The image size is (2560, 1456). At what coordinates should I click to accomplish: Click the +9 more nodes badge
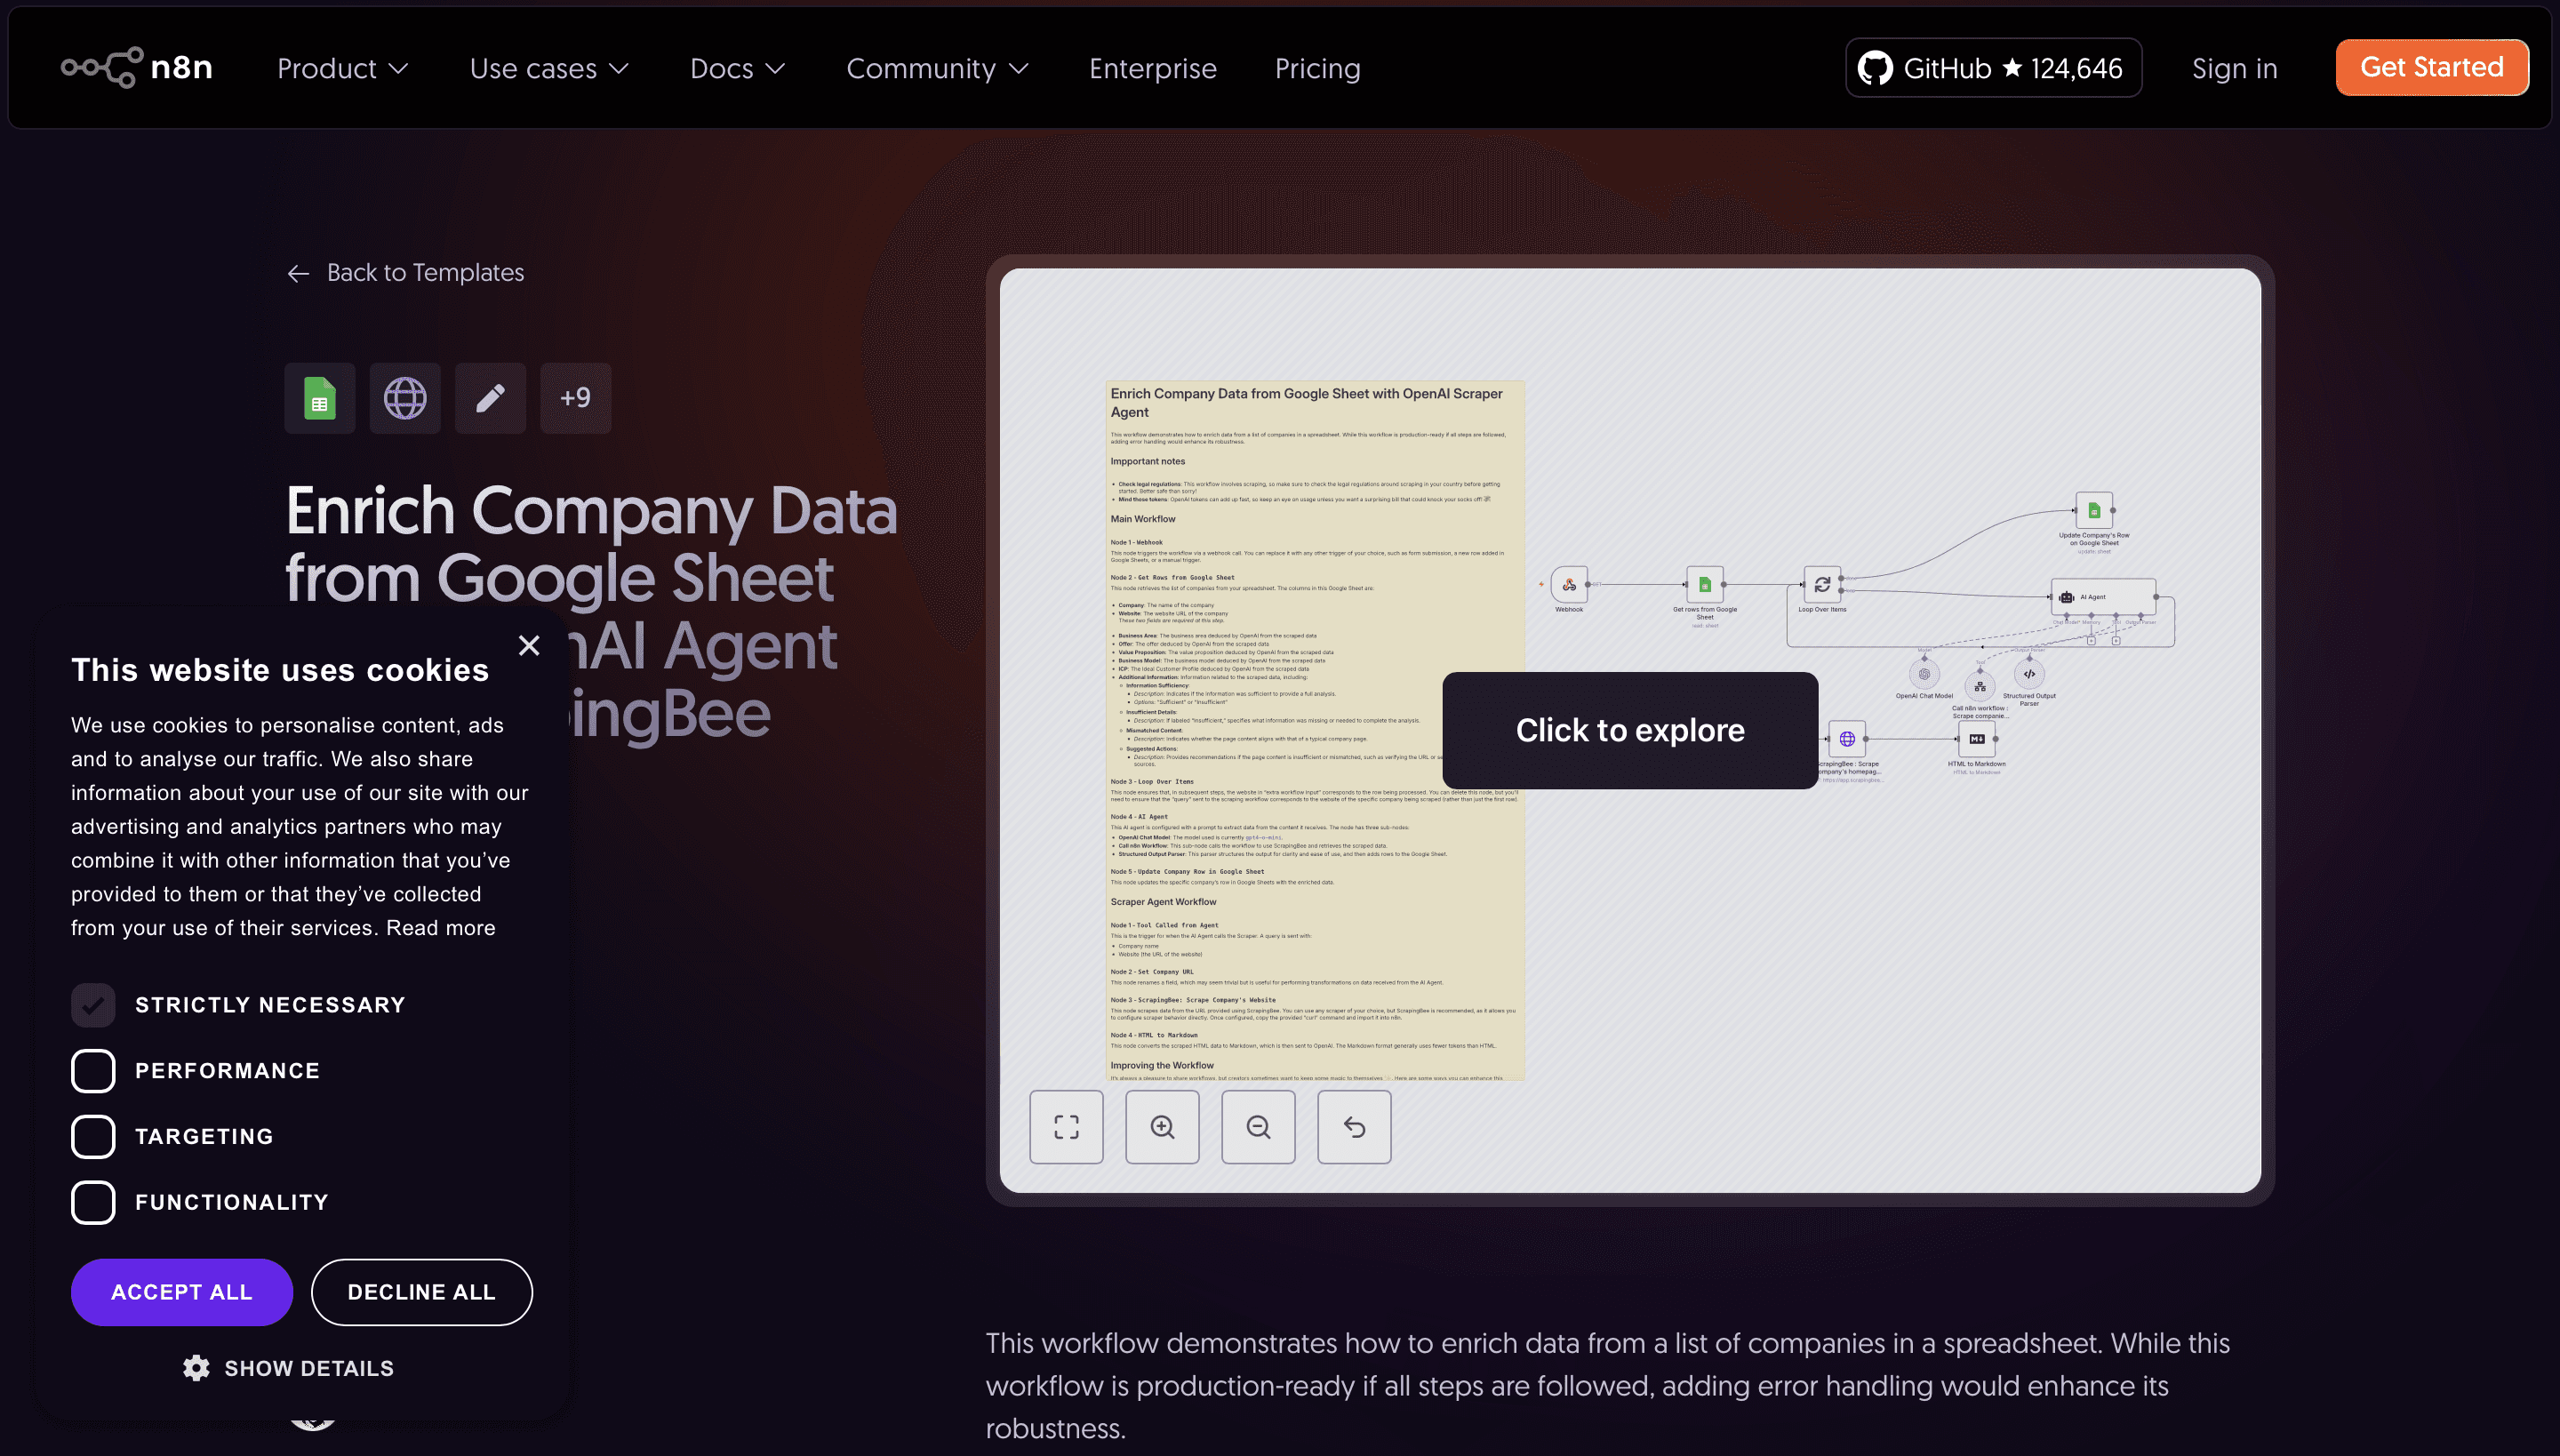[575, 398]
